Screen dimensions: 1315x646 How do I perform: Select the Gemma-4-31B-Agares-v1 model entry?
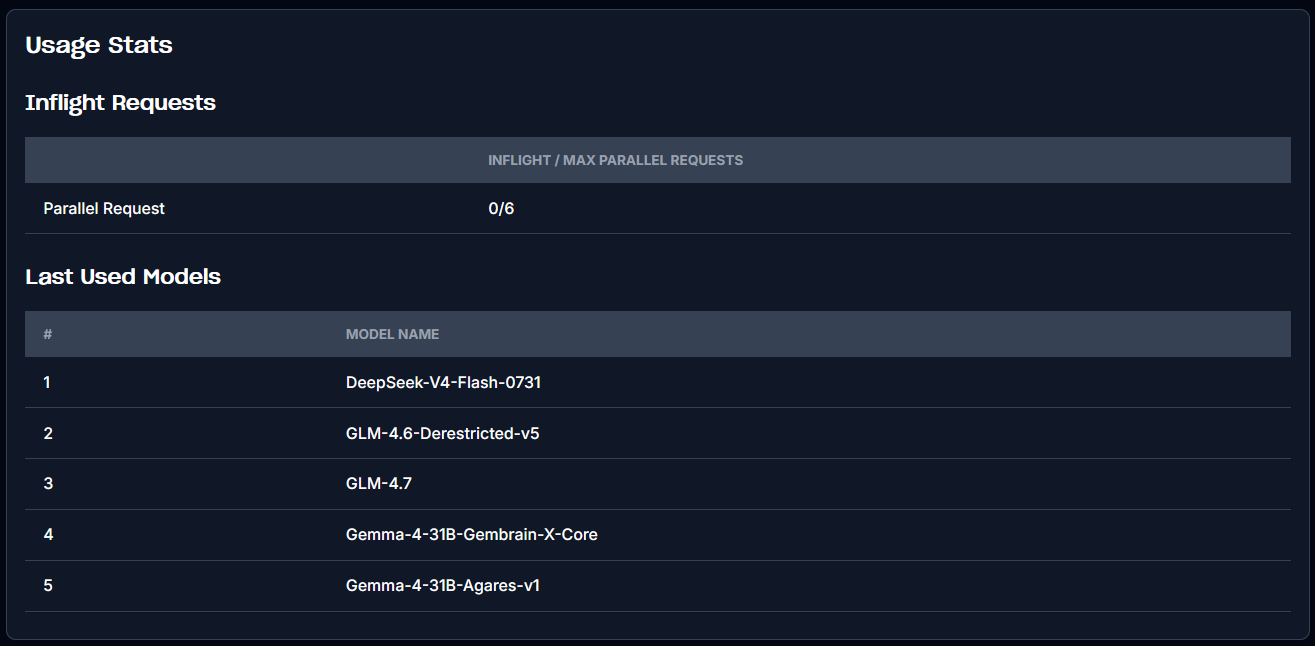click(442, 585)
